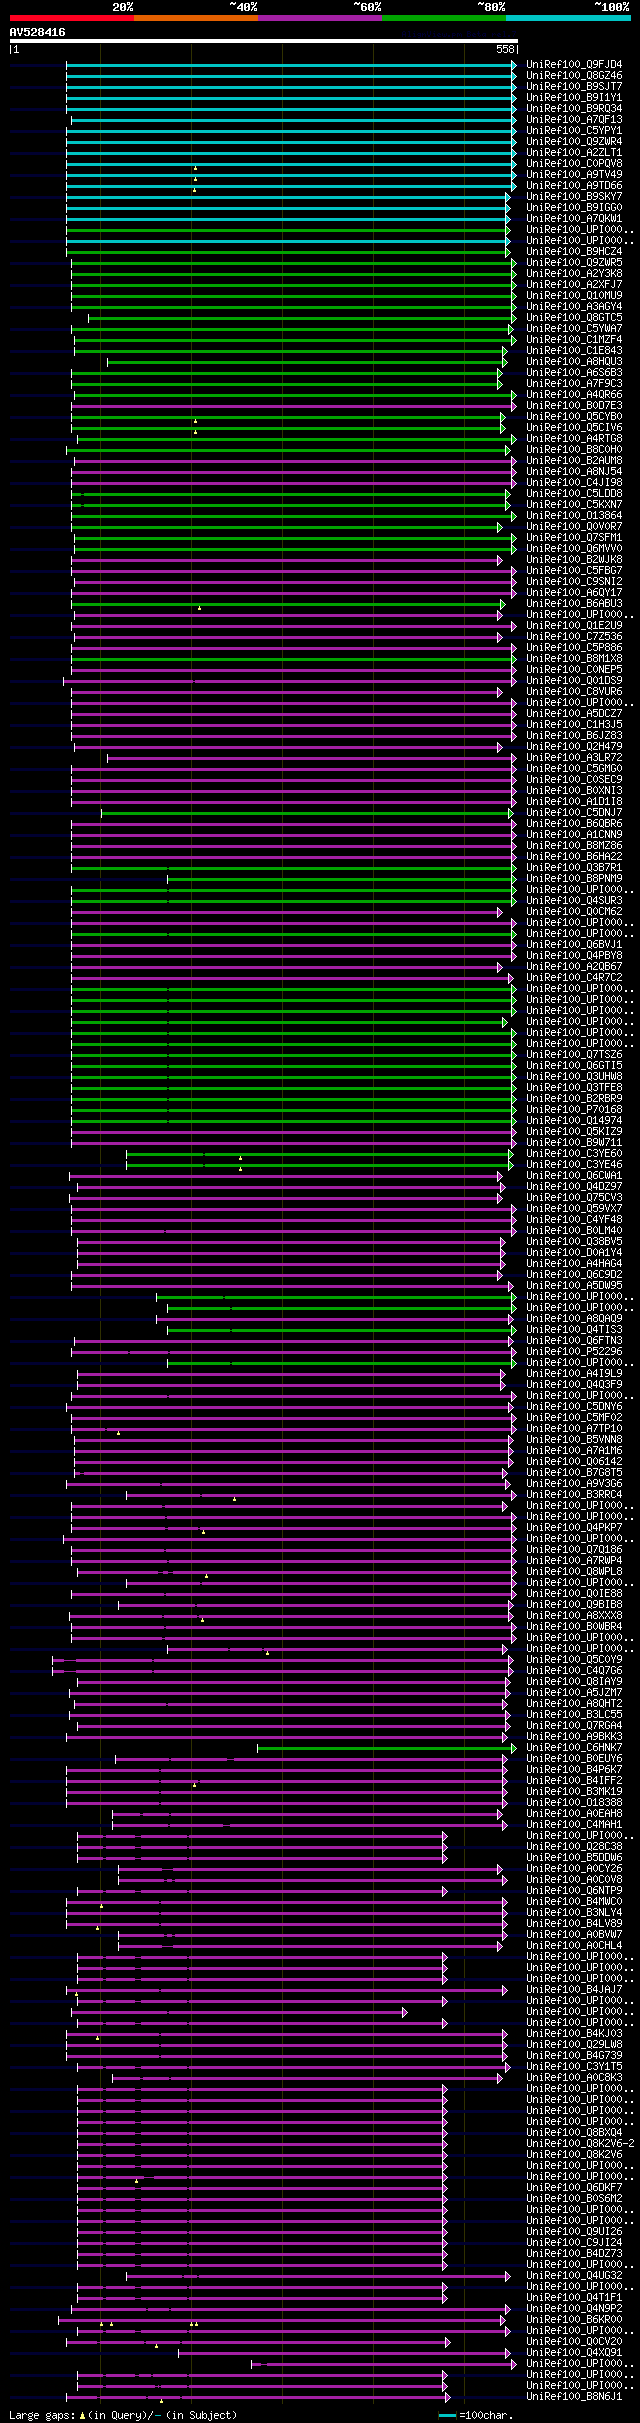Select hit label UniRef100_Q6CWA1
640x2423 pixels.
point(574,1175)
